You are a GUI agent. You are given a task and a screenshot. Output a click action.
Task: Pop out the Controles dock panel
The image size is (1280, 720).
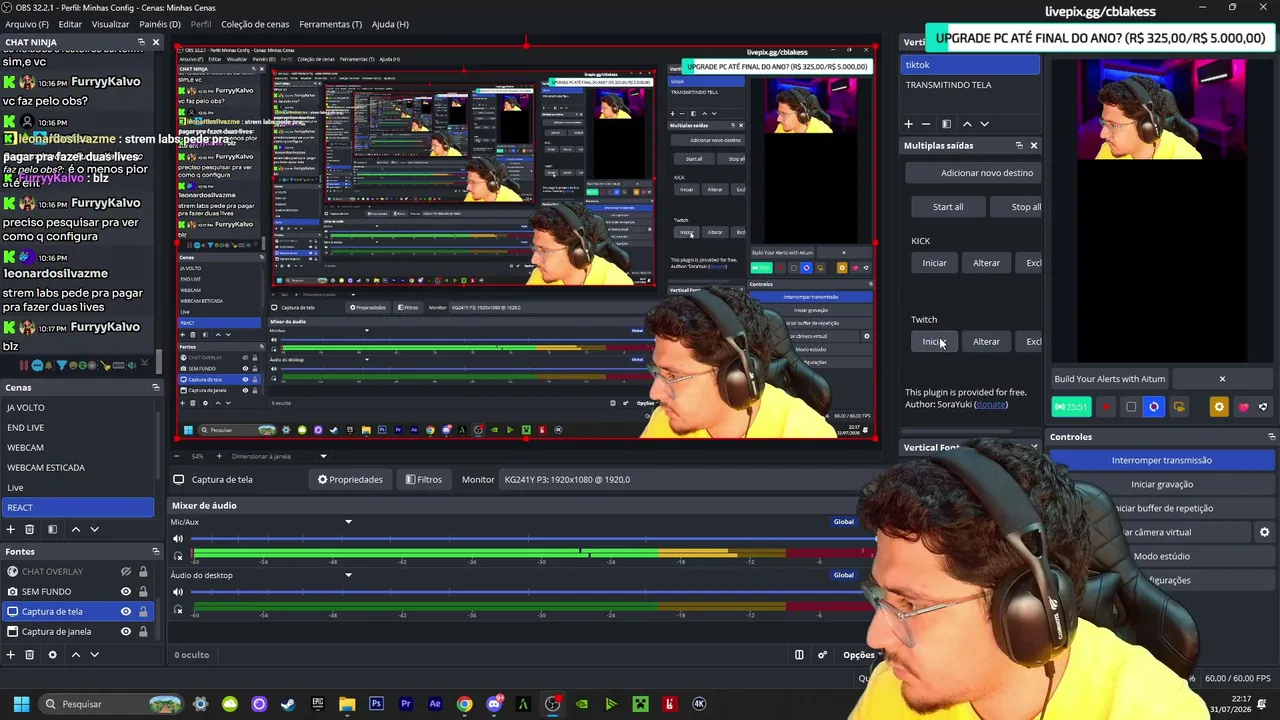(1271, 437)
